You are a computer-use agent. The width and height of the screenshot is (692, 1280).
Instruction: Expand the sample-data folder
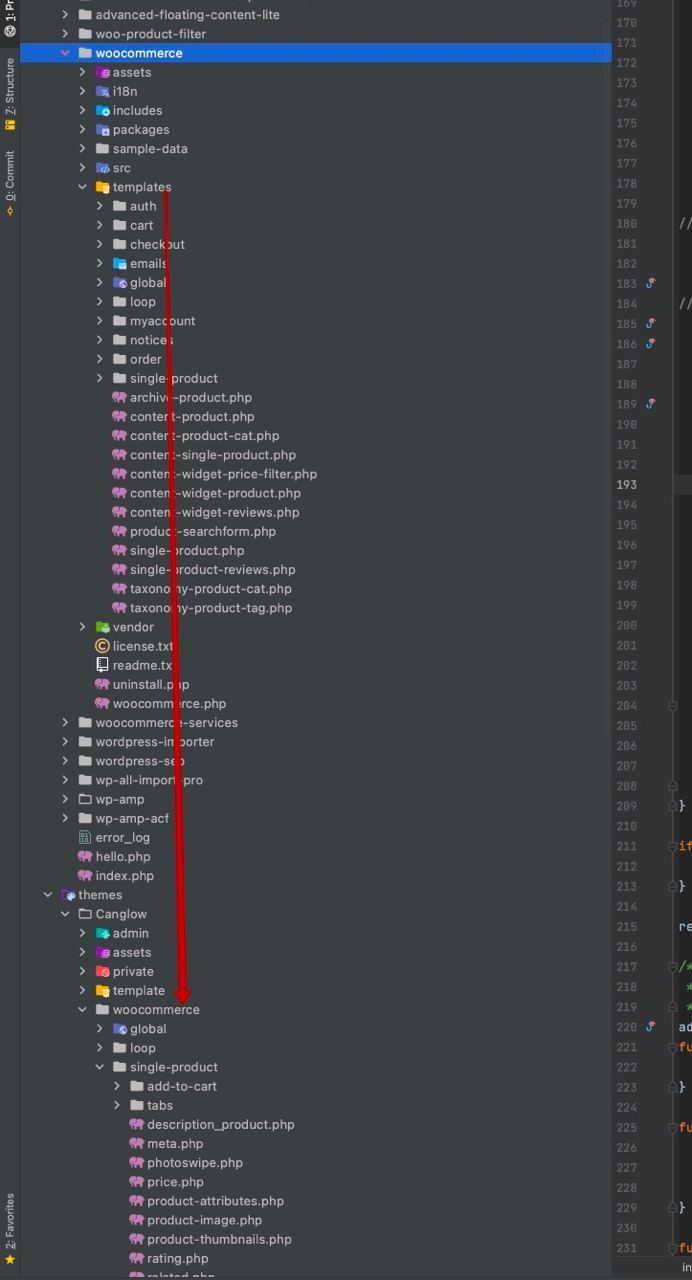click(83, 148)
